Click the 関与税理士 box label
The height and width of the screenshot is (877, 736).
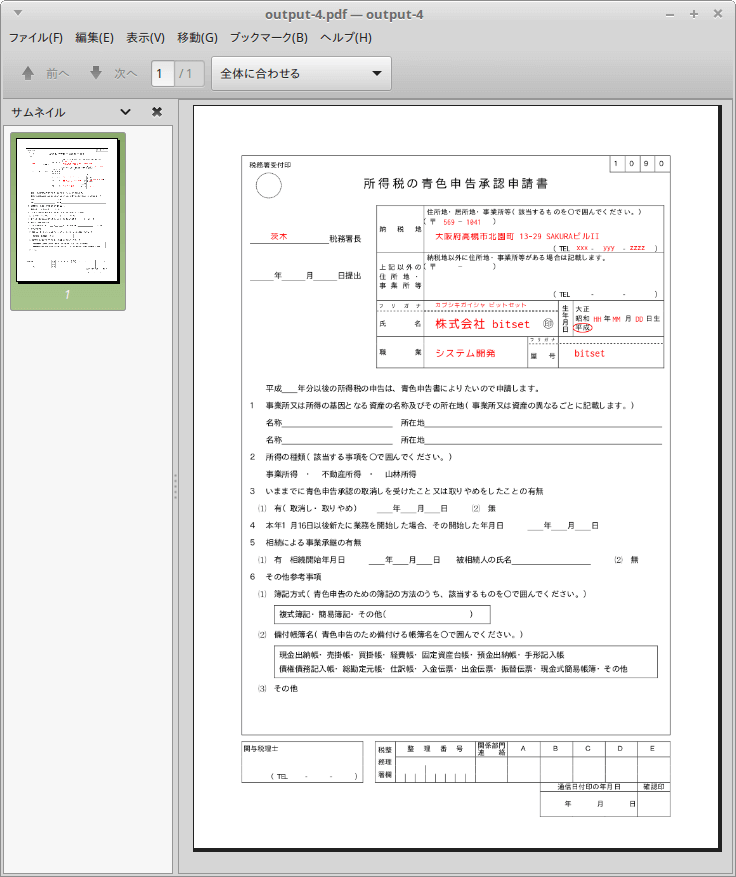coord(261,748)
